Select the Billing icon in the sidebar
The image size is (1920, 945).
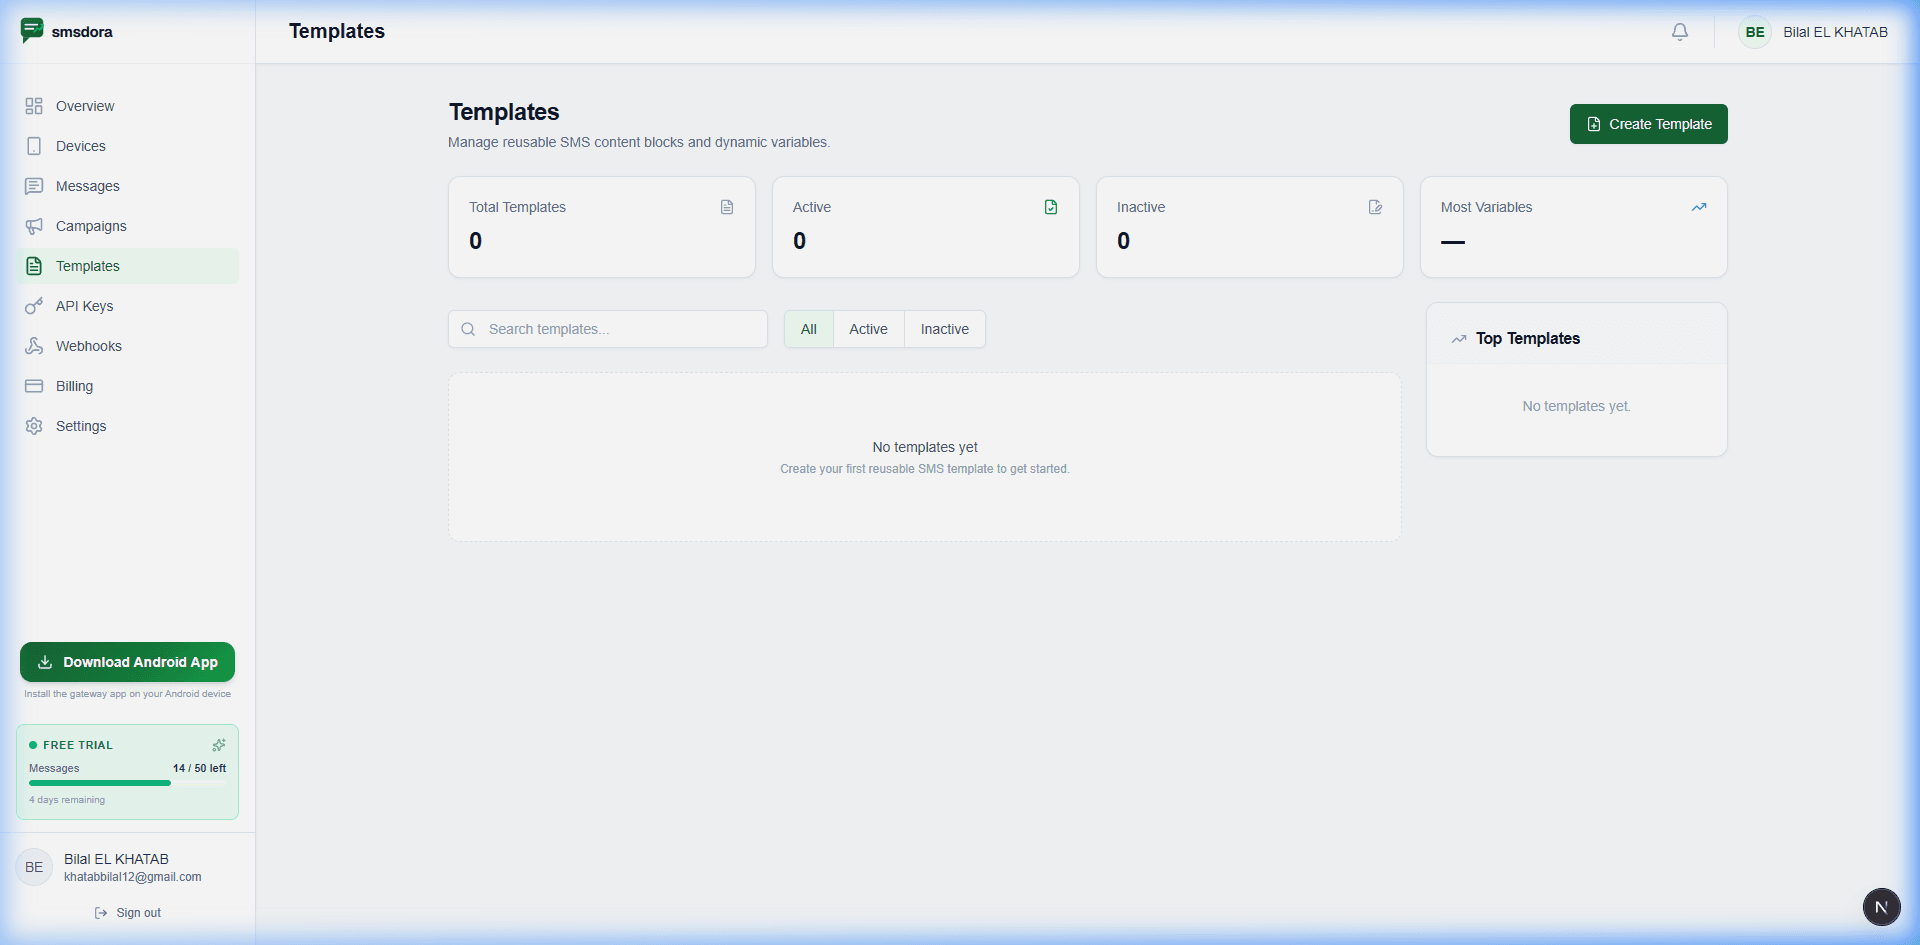(x=34, y=386)
